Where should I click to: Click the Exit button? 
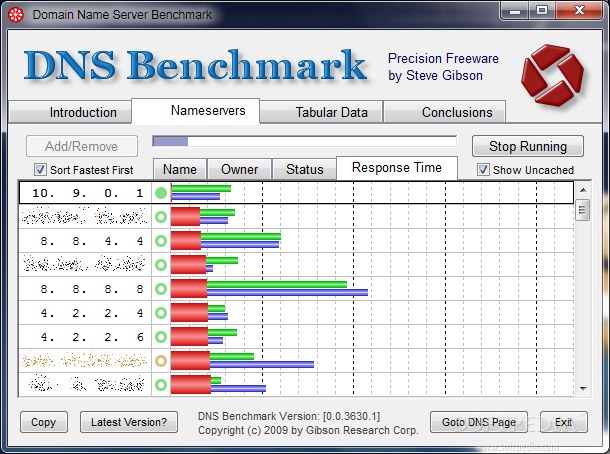[563, 422]
